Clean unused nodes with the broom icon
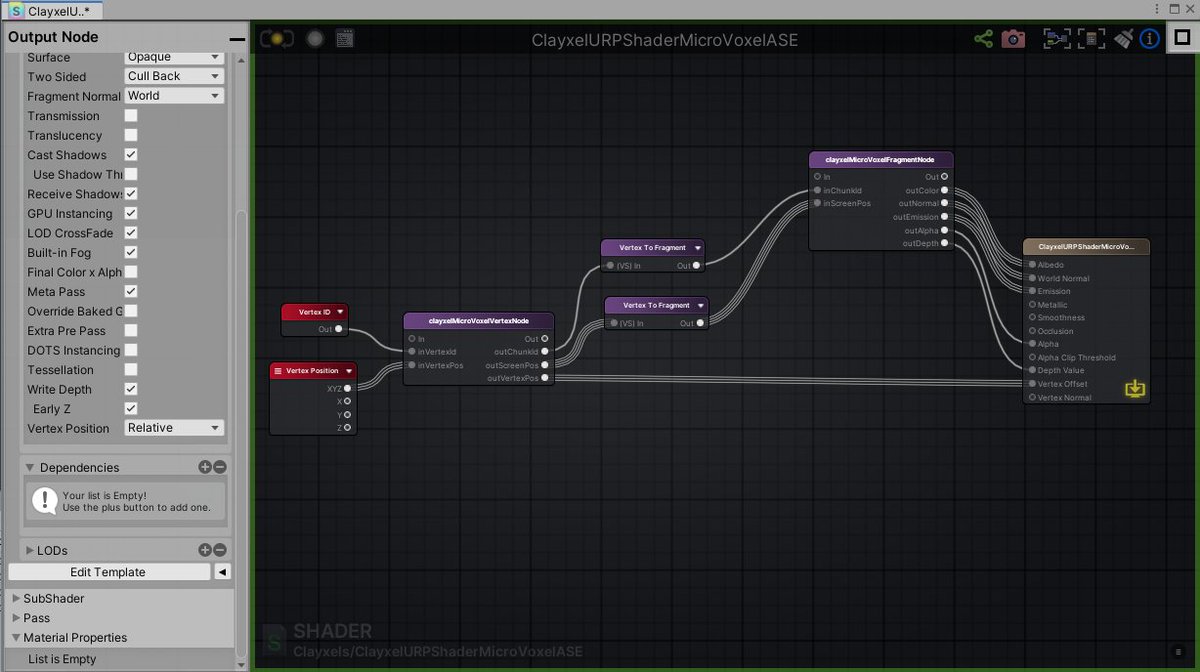 coord(1121,38)
